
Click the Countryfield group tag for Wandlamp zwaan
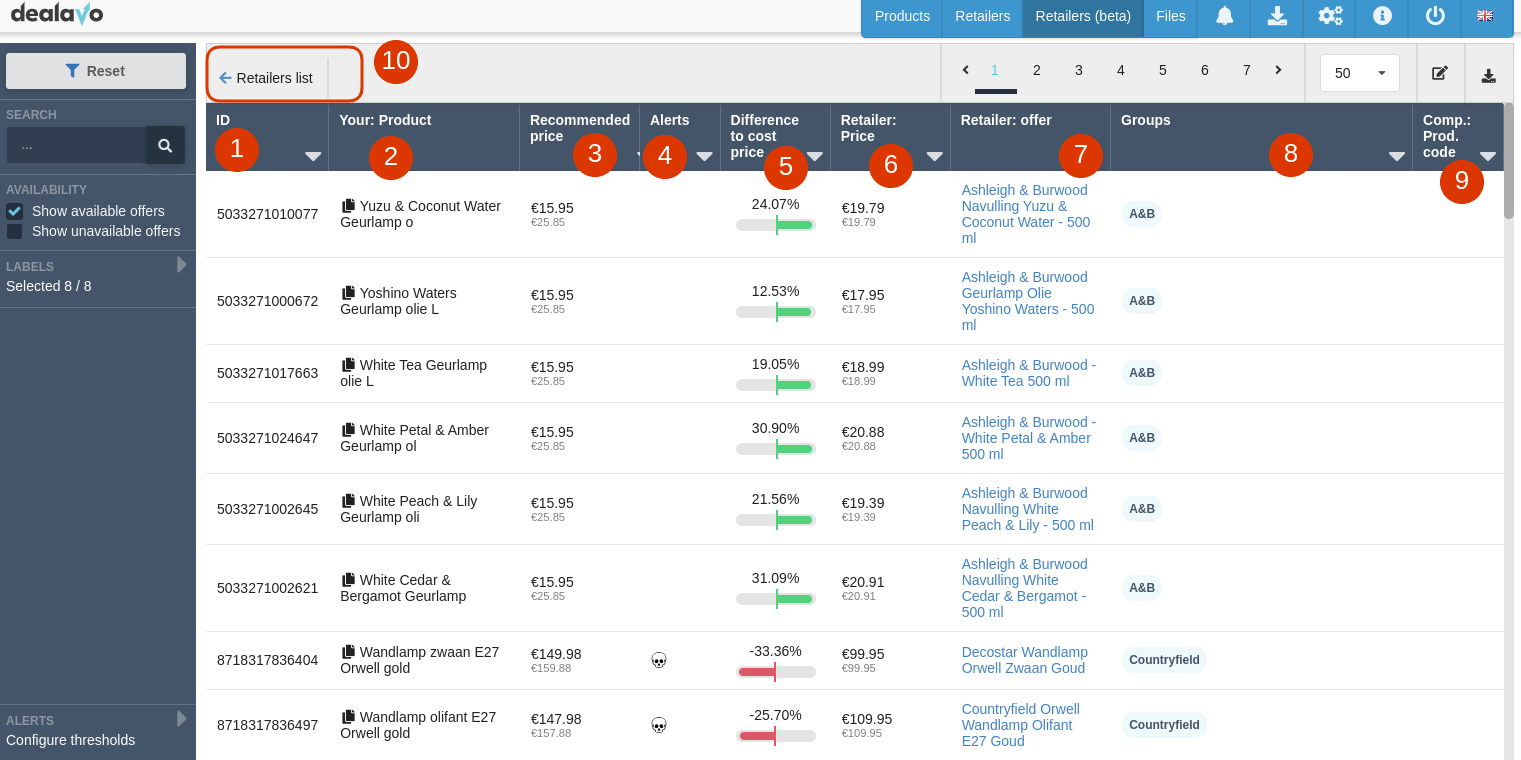(1164, 660)
